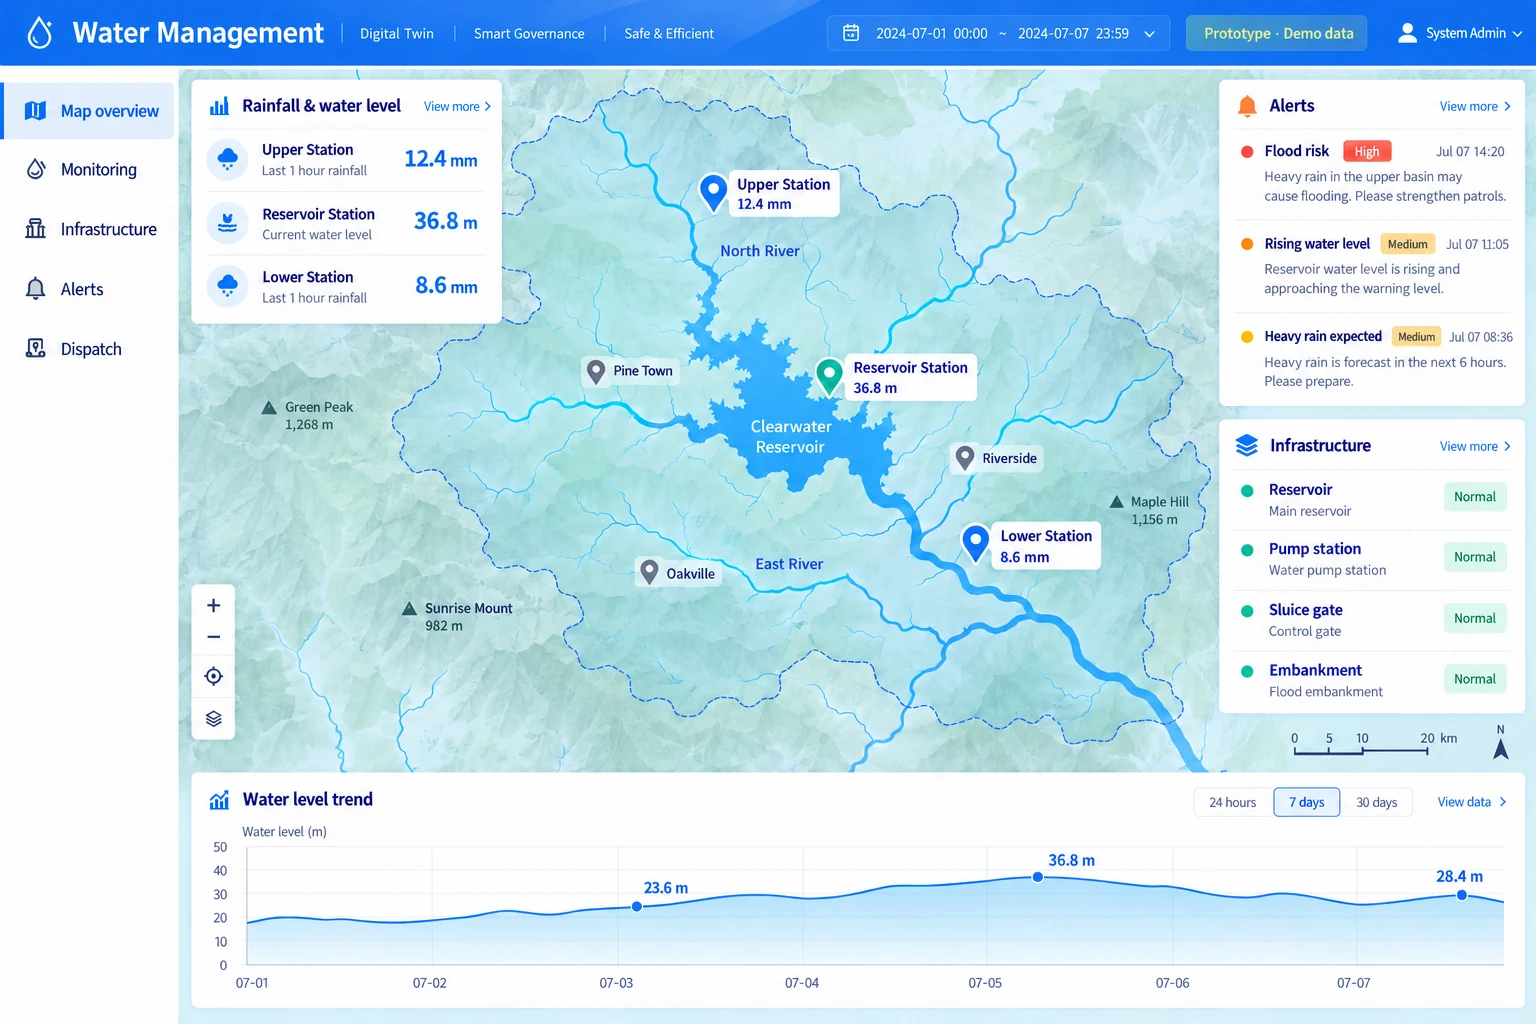Click the Pump station Normal status badge
The image size is (1536, 1024).
pos(1475,557)
